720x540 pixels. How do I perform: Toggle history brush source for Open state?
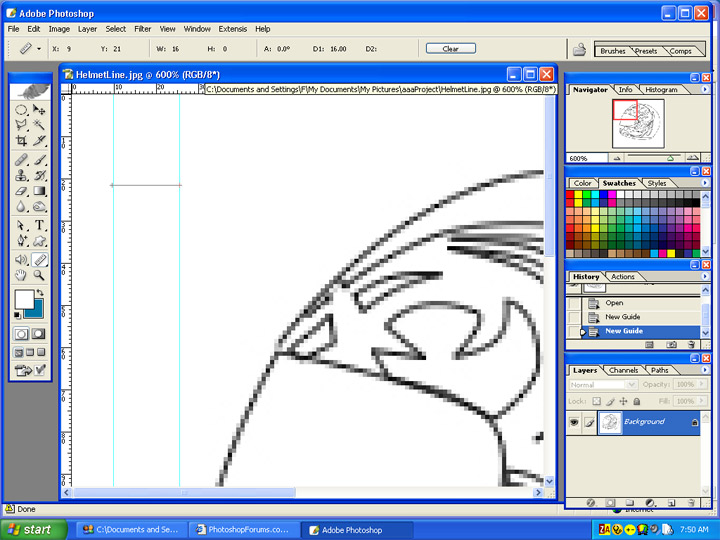point(574,303)
